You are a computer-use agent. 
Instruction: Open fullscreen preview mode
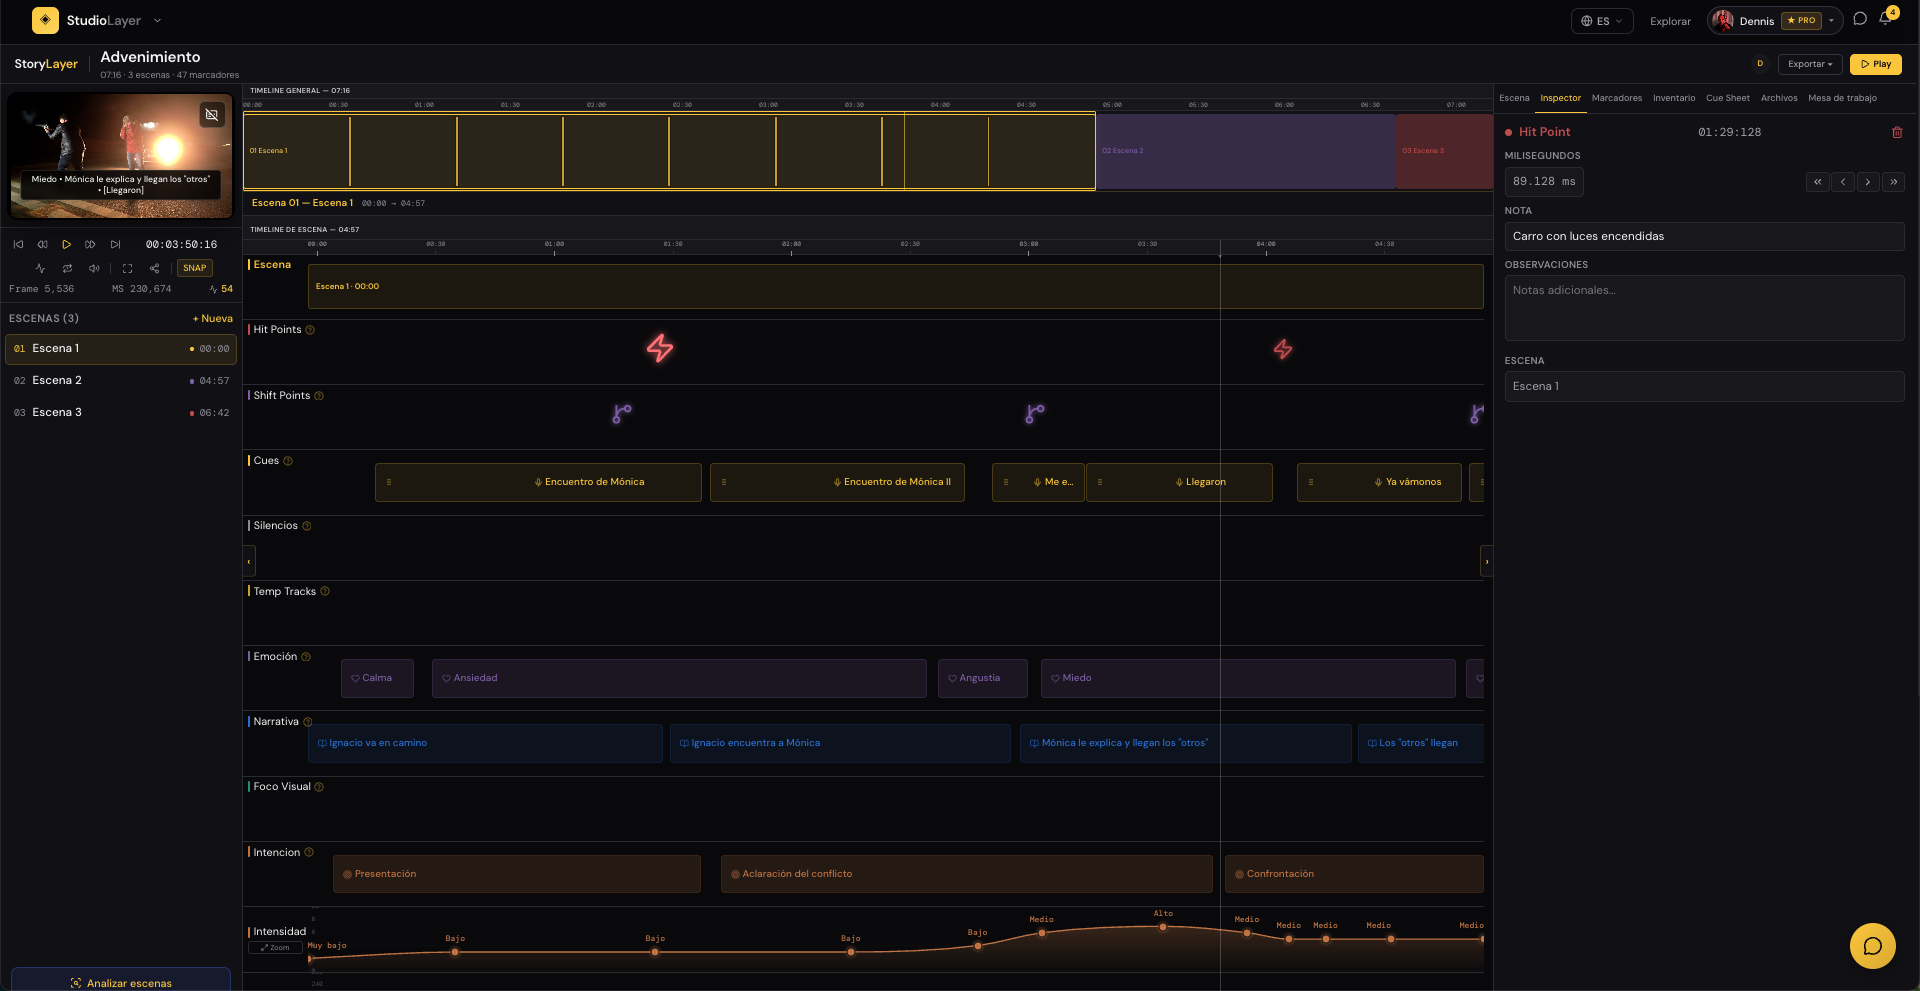(127, 268)
